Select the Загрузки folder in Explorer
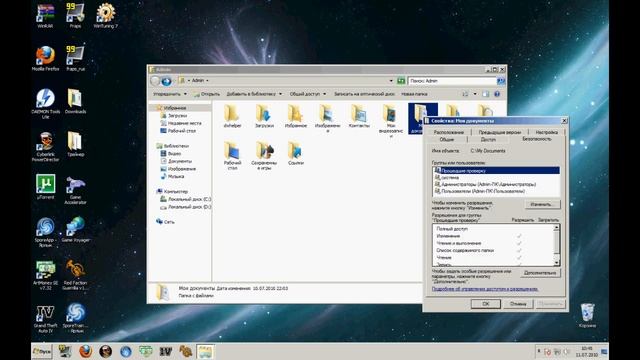Viewport: 640px width, 360px height. coord(264,116)
